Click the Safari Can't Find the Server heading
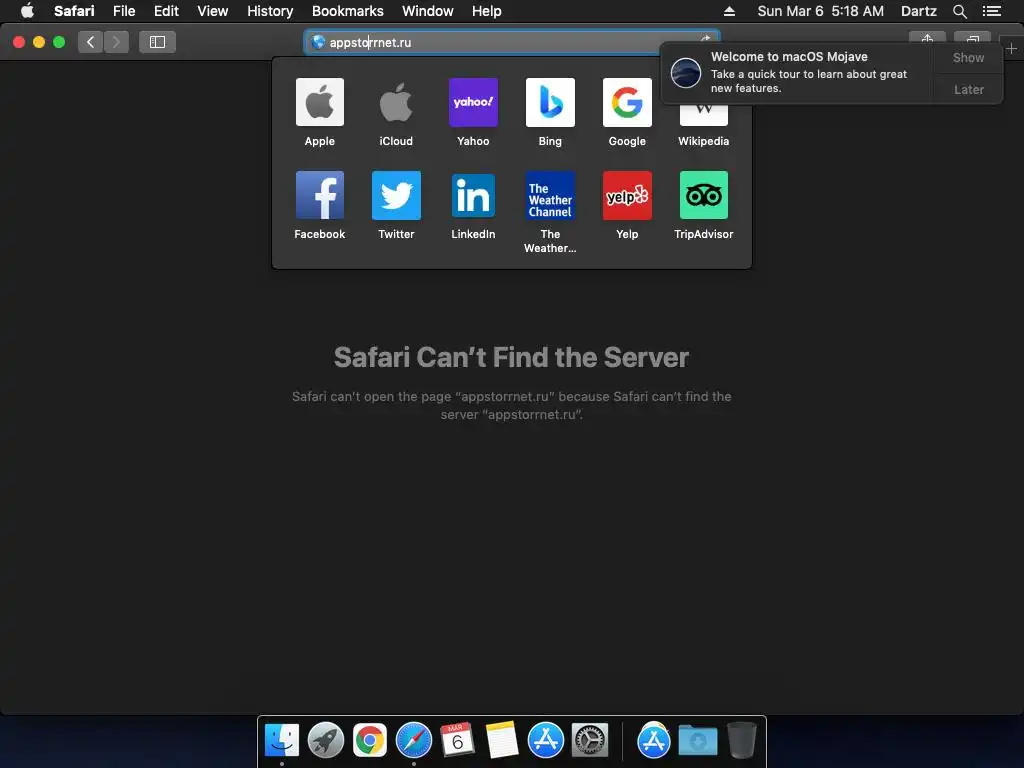Viewport: 1024px width, 768px height. 511,357
